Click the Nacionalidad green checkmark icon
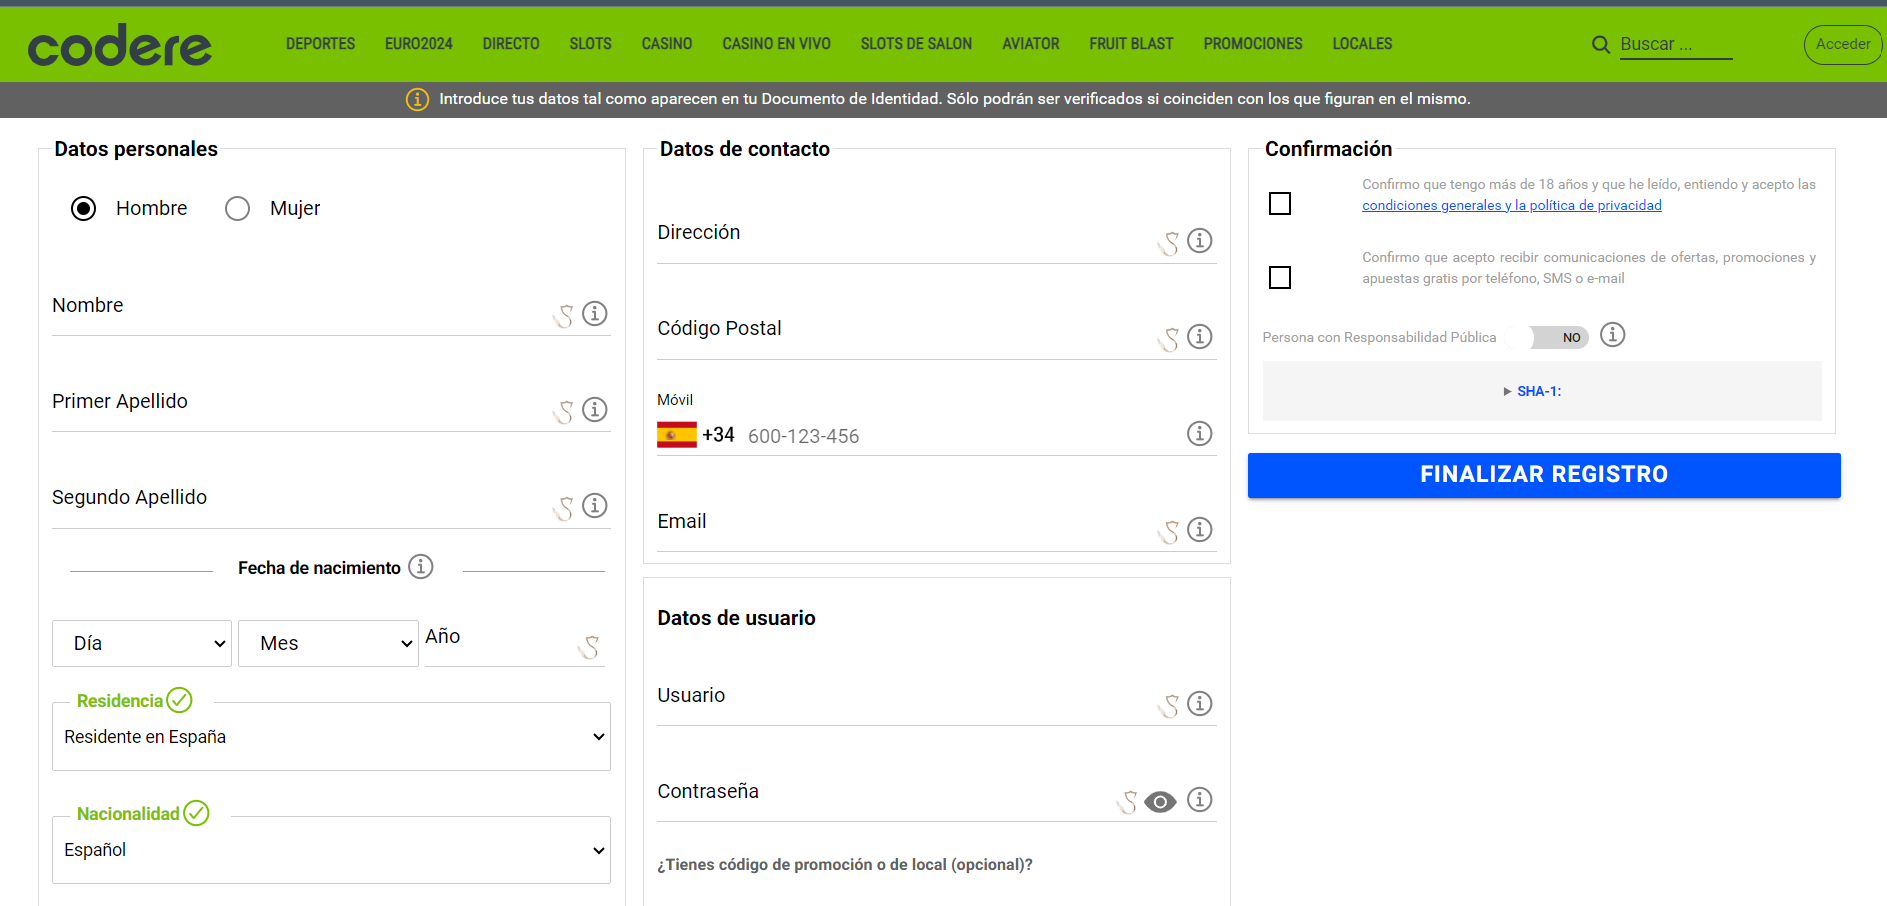 [197, 813]
